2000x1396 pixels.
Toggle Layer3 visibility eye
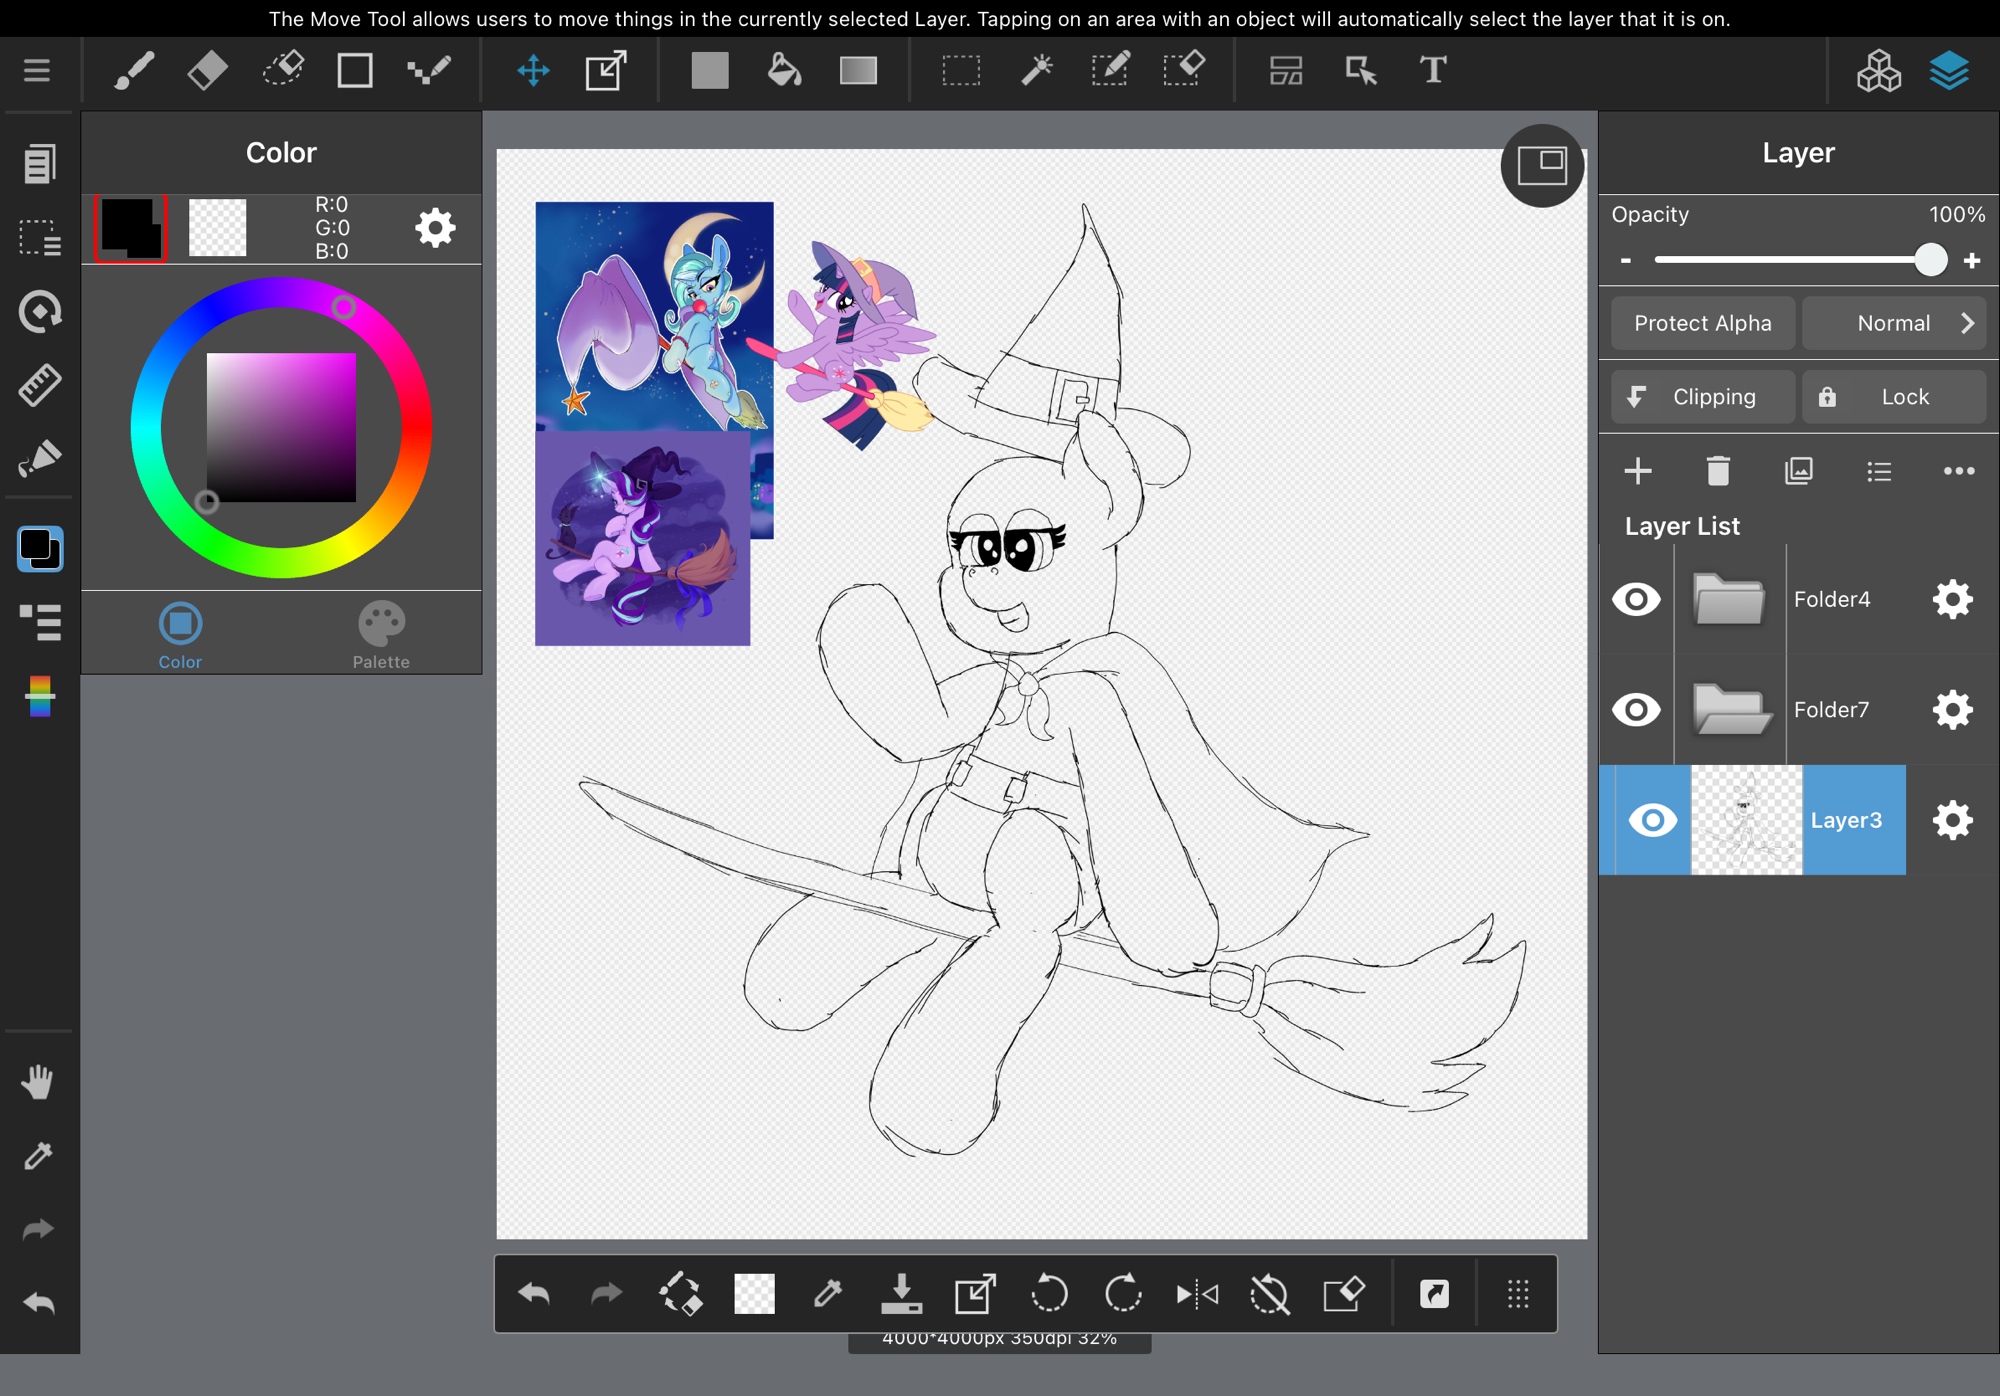pyautogui.click(x=1652, y=820)
